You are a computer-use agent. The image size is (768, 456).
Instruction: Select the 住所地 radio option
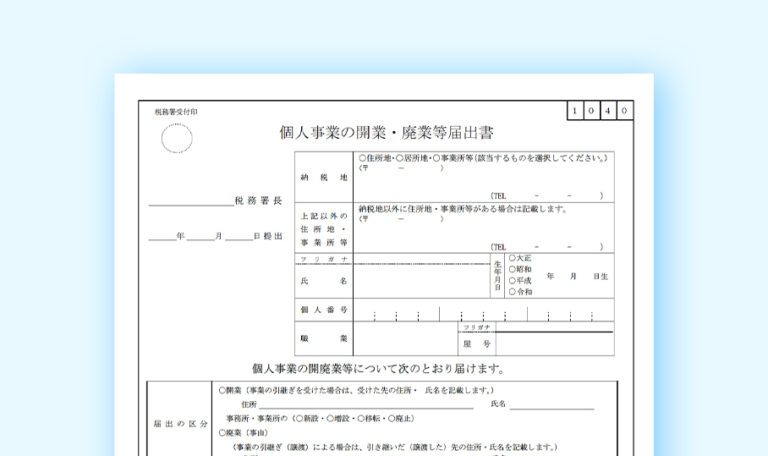click(x=362, y=158)
